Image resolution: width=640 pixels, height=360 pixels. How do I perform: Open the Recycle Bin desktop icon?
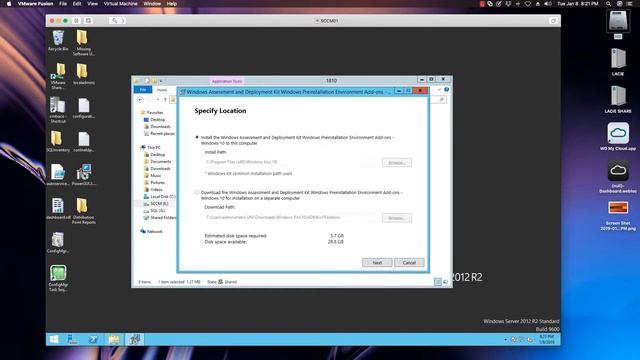58,40
